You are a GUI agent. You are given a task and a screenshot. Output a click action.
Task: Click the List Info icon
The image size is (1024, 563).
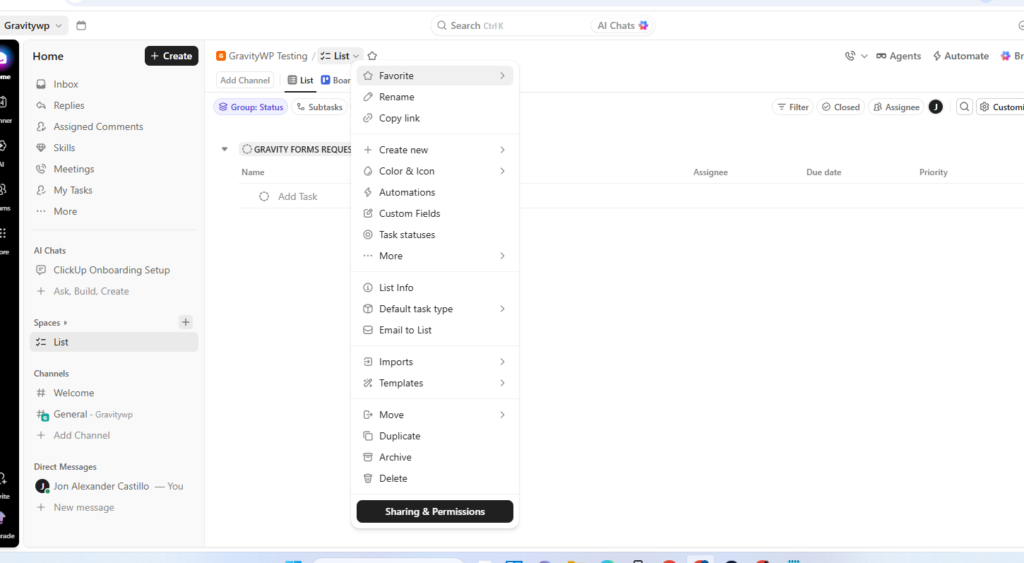point(368,287)
